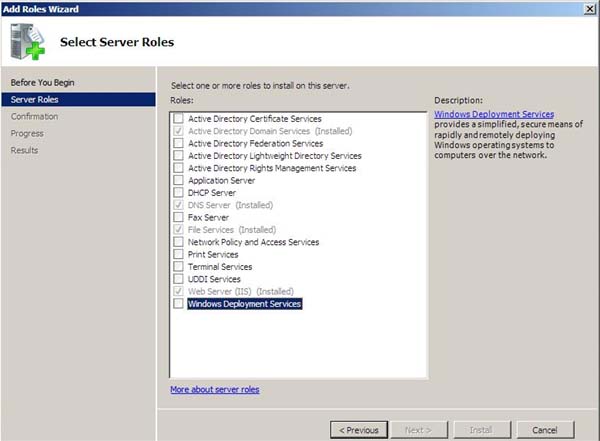Click the server roles wizard icon

[28, 41]
